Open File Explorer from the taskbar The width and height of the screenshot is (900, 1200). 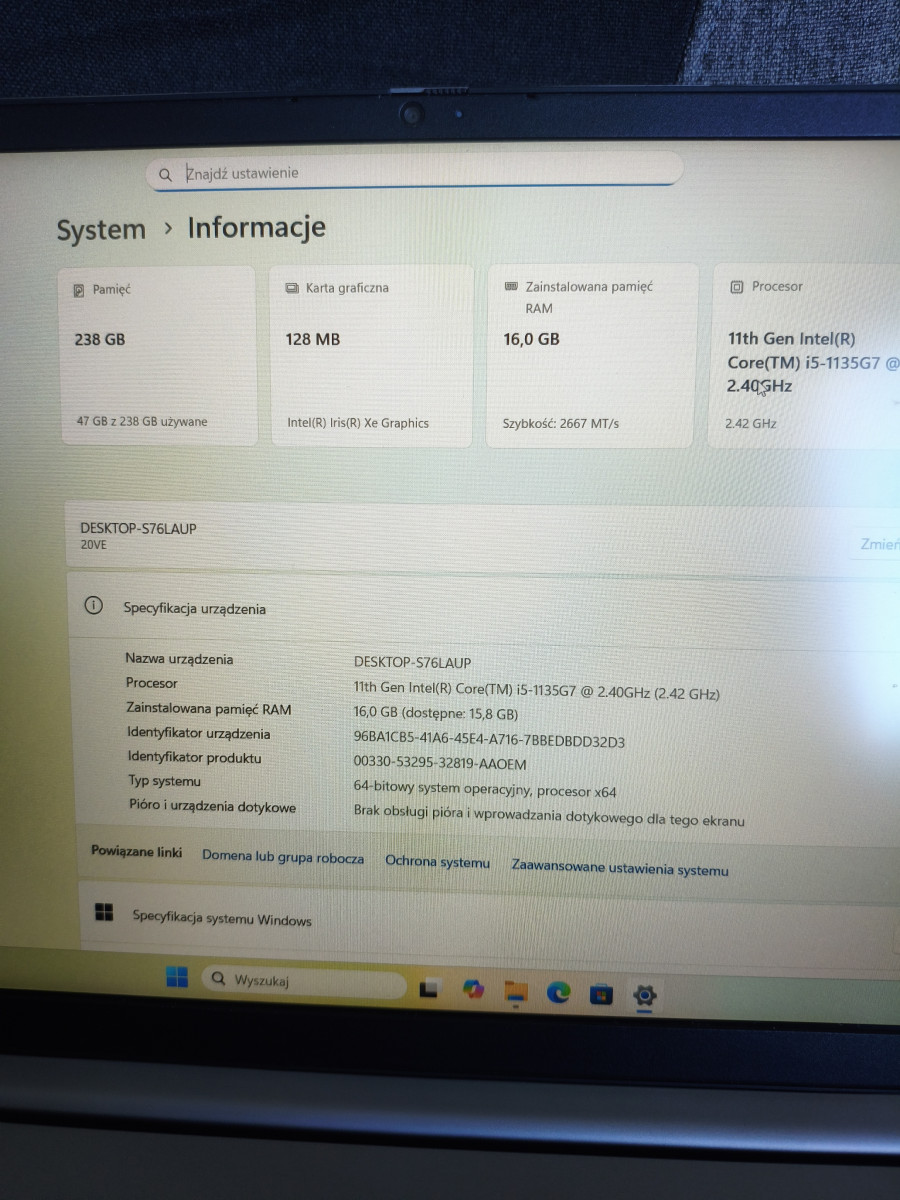[516, 991]
